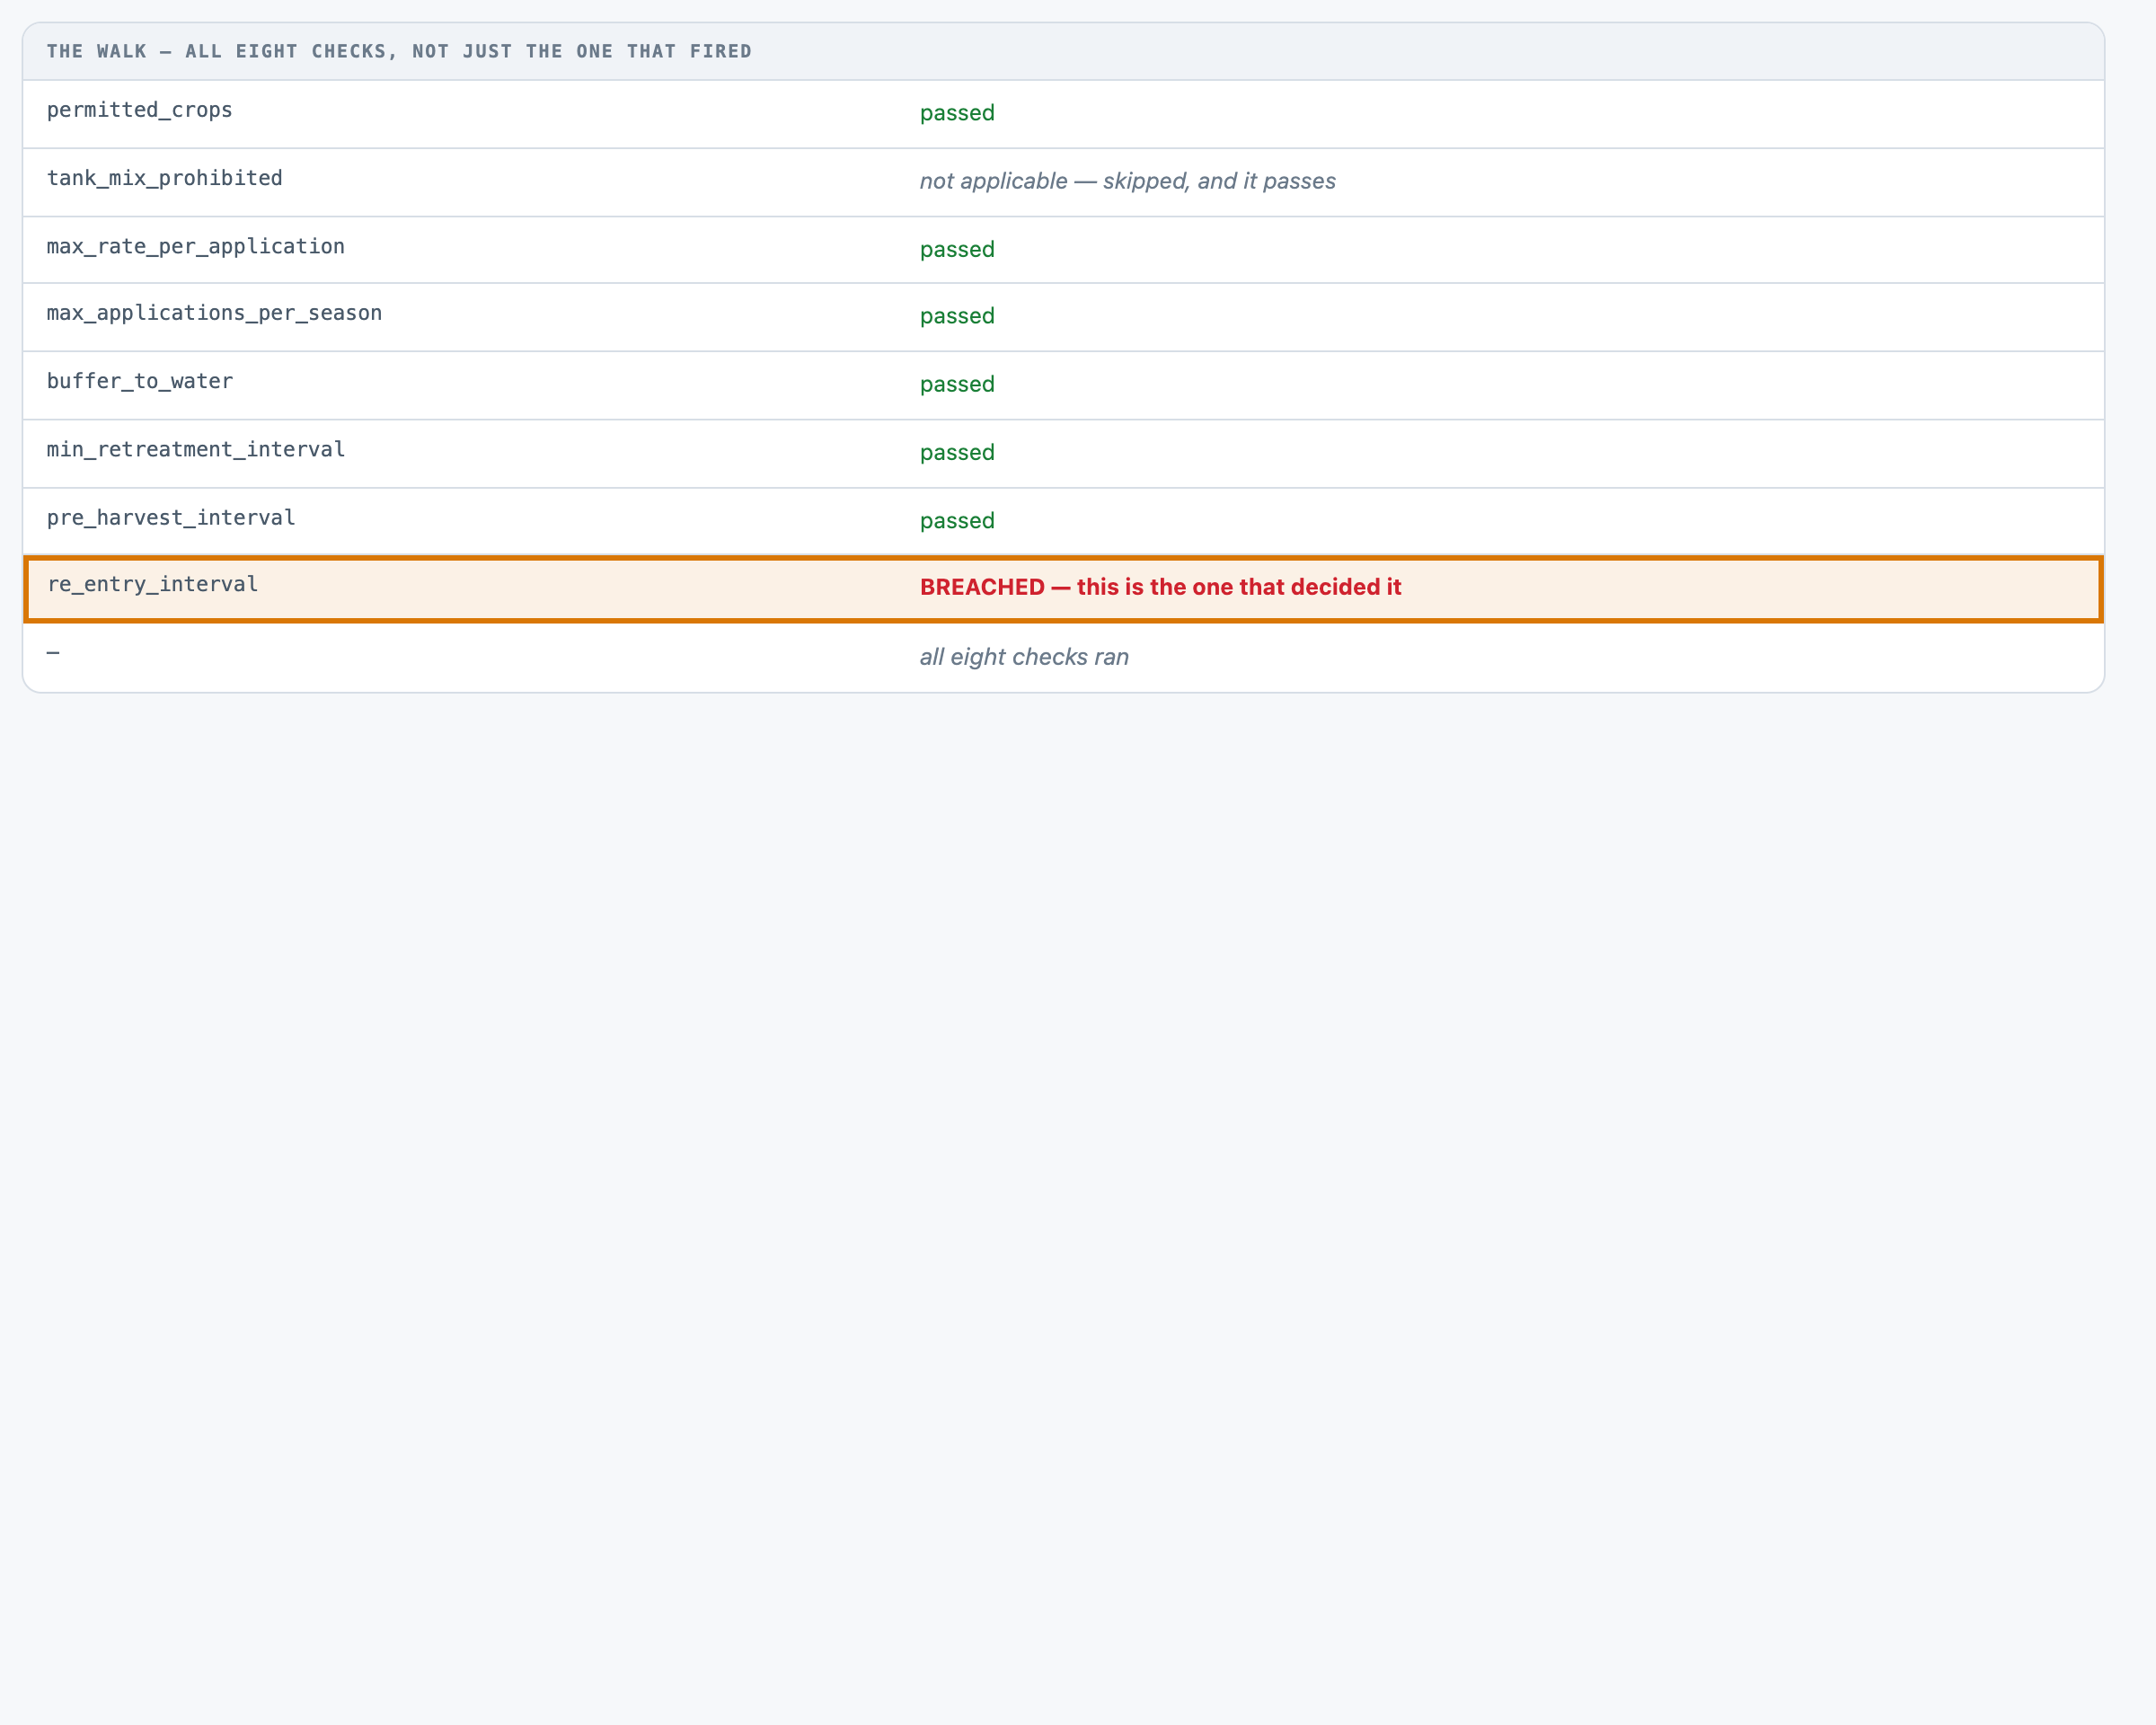
Task: Select the permitted_crops check name
Action: click(139, 110)
